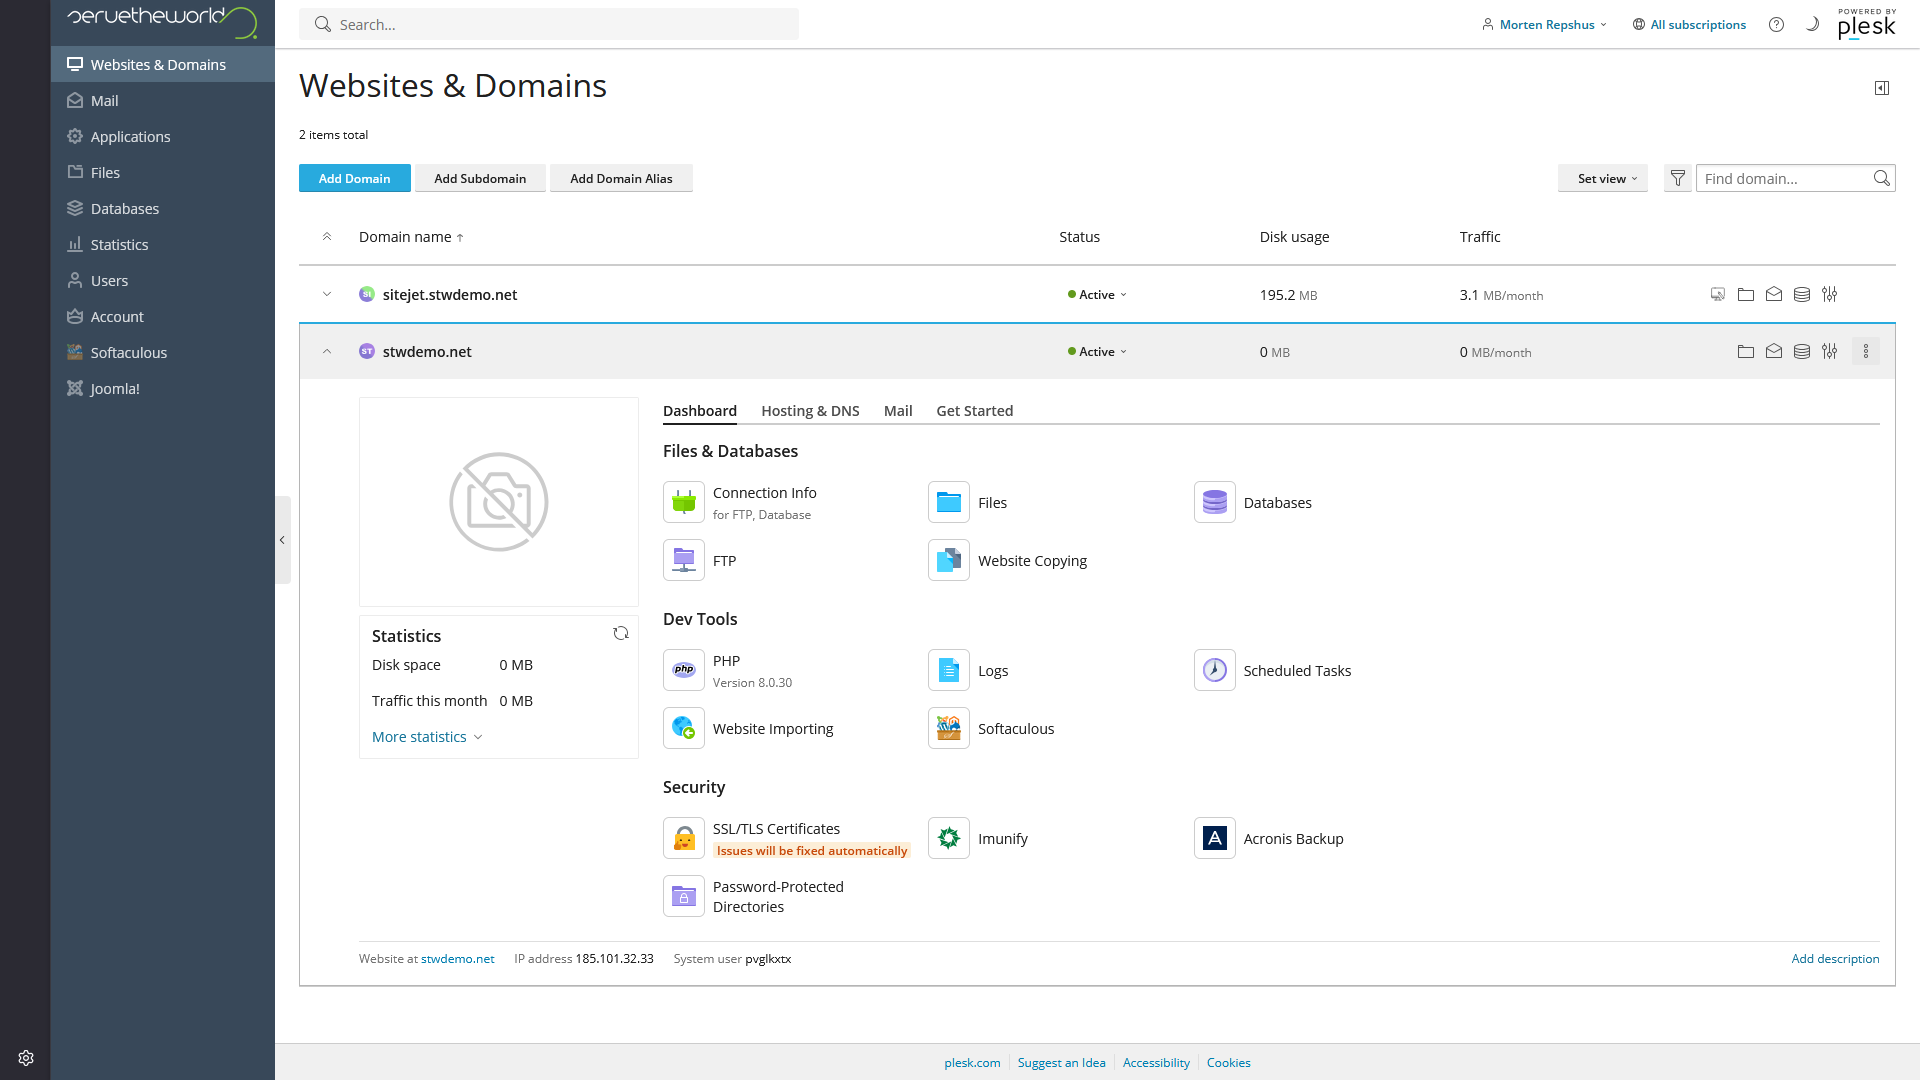Click the Add Subdomain button

tap(480, 178)
